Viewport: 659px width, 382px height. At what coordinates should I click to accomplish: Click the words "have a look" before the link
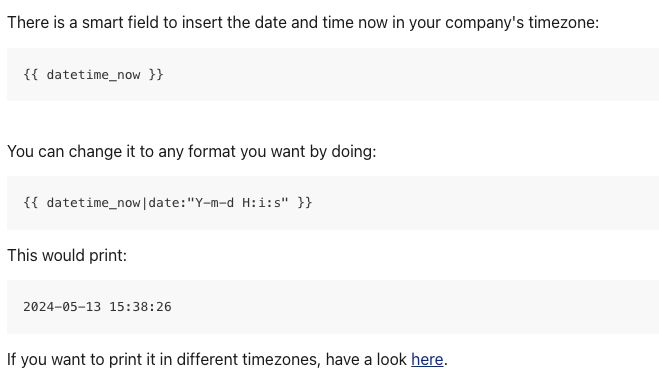coord(366,360)
